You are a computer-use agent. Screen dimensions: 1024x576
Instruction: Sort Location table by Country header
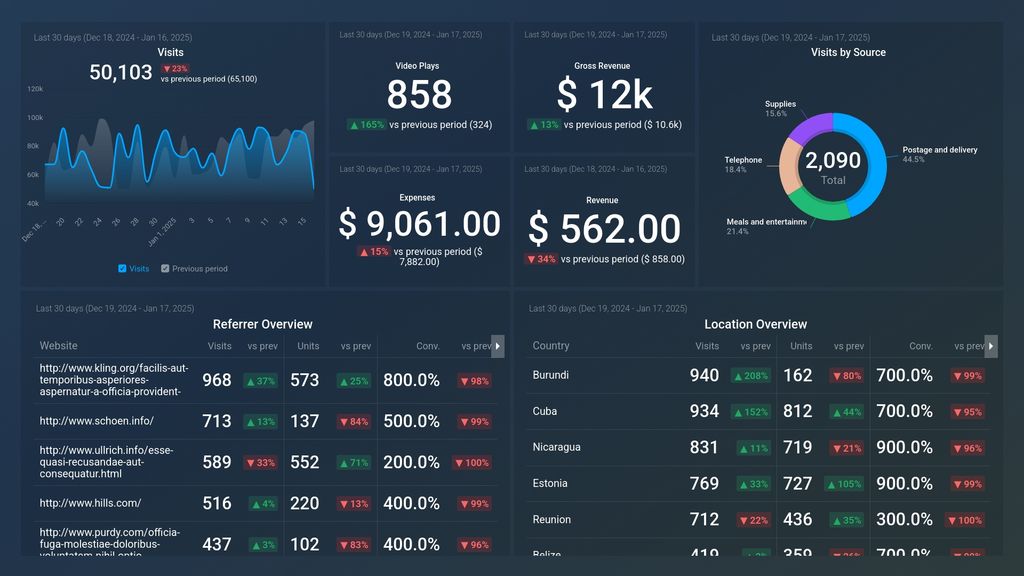[x=551, y=345]
